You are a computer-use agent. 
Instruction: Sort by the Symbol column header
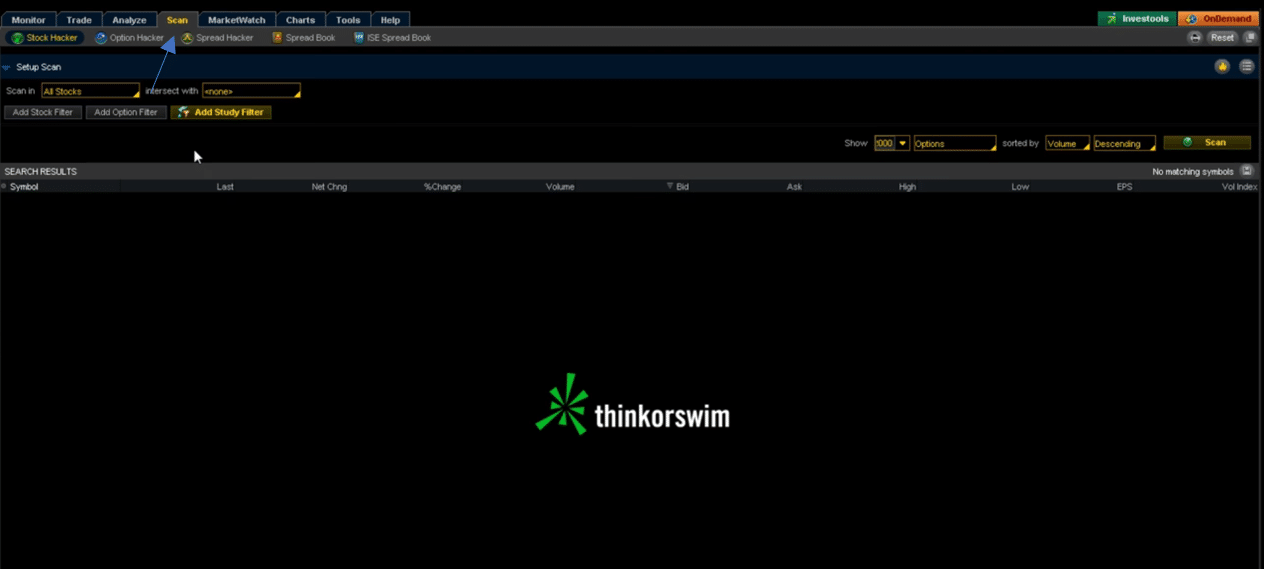click(x=24, y=187)
